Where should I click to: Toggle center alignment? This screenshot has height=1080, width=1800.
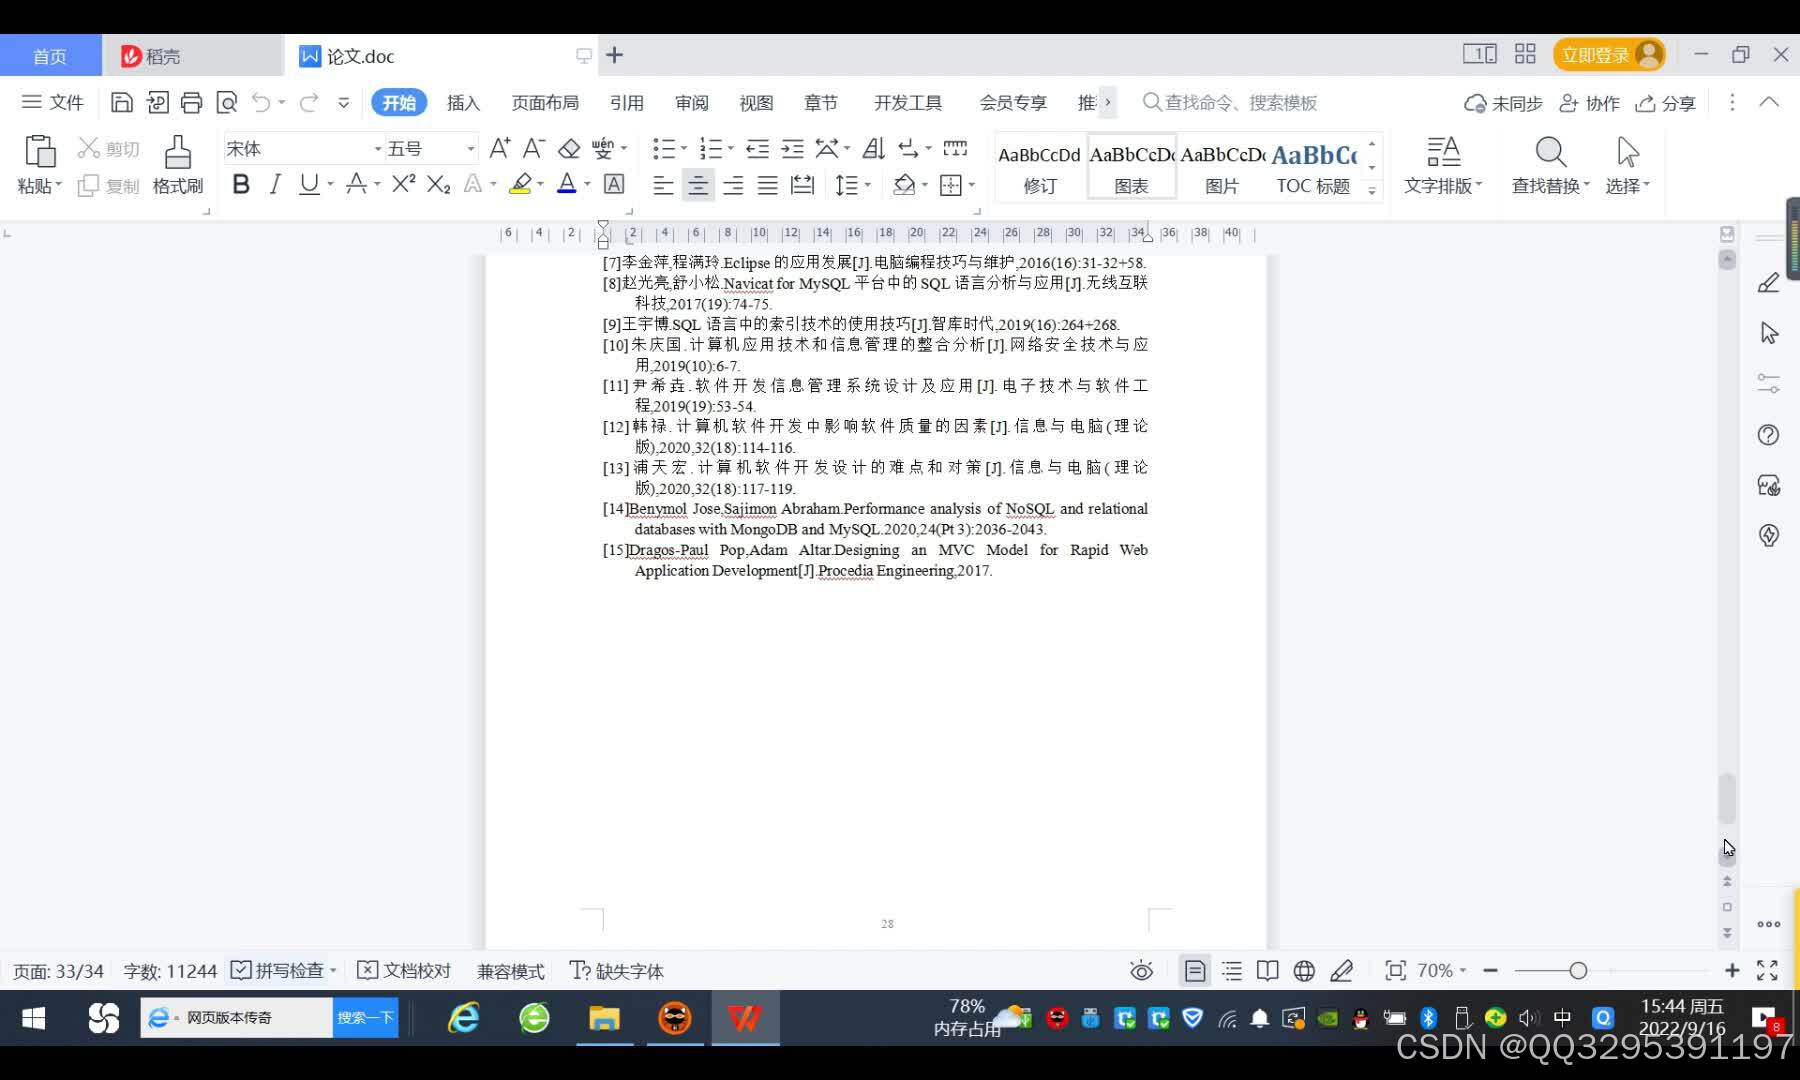pyautogui.click(x=698, y=185)
